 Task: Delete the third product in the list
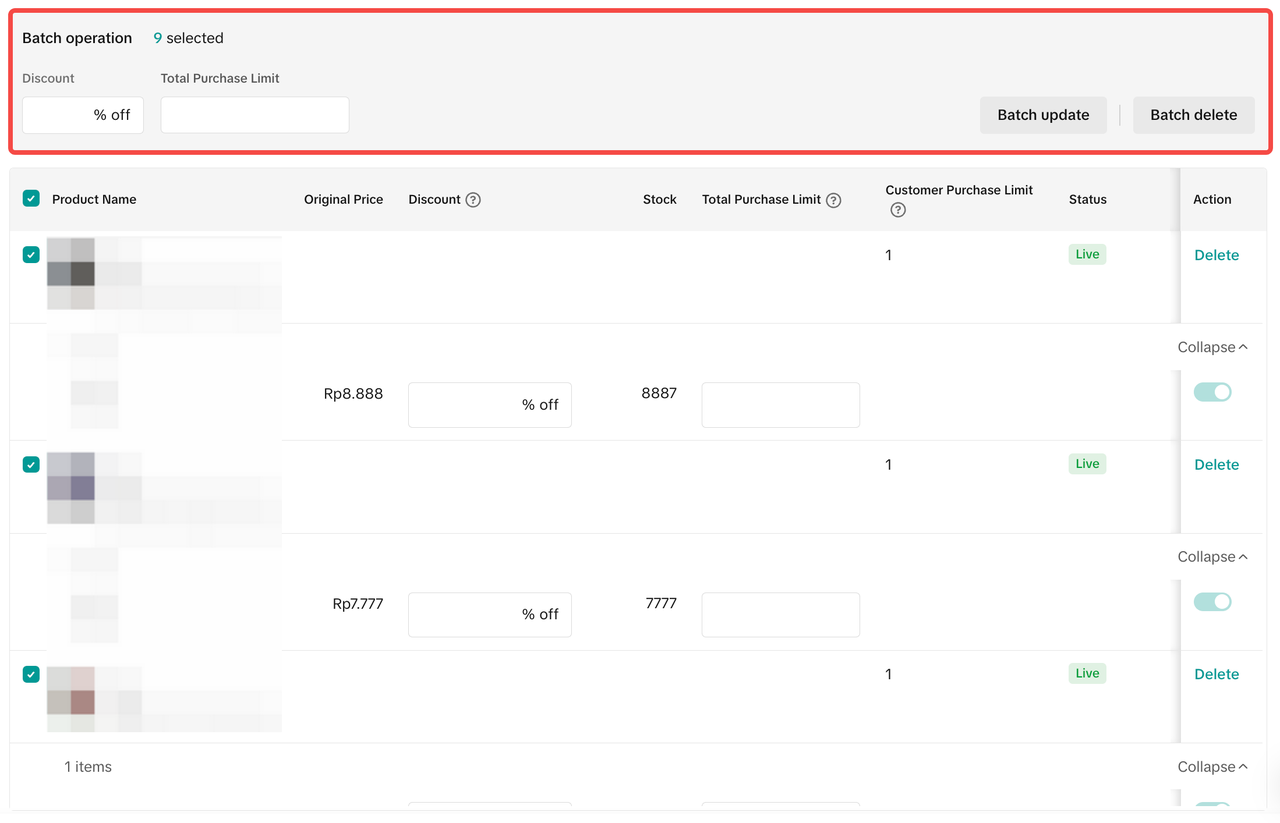tap(1216, 674)
